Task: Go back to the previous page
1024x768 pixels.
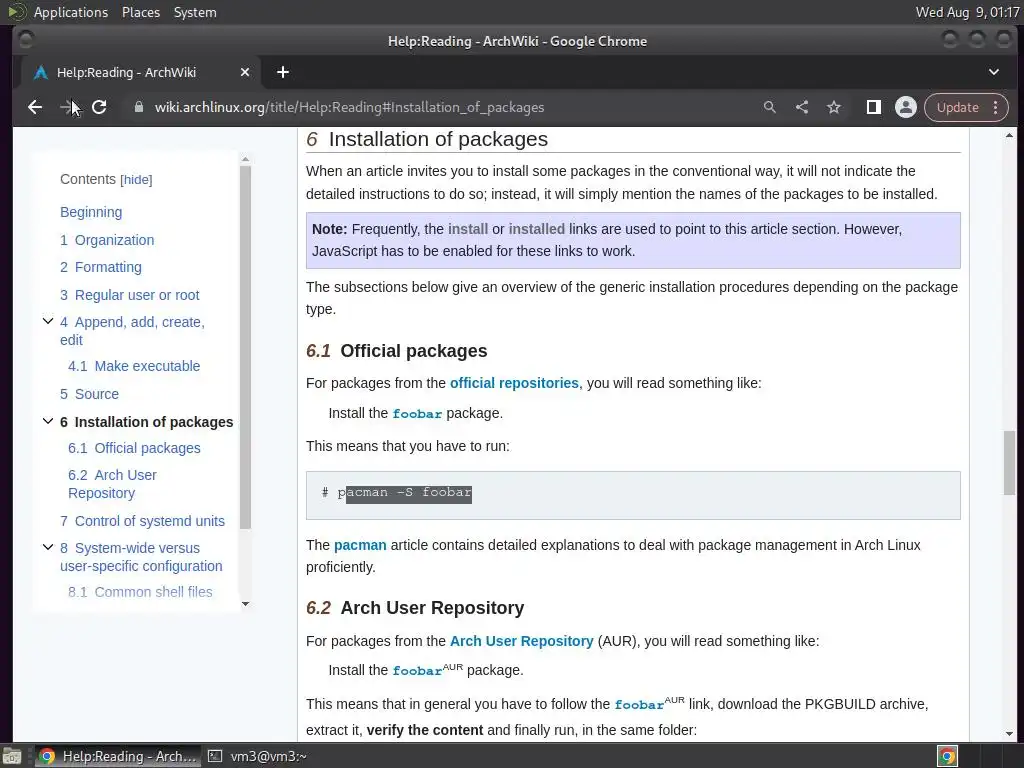Action: pos(35,107)
